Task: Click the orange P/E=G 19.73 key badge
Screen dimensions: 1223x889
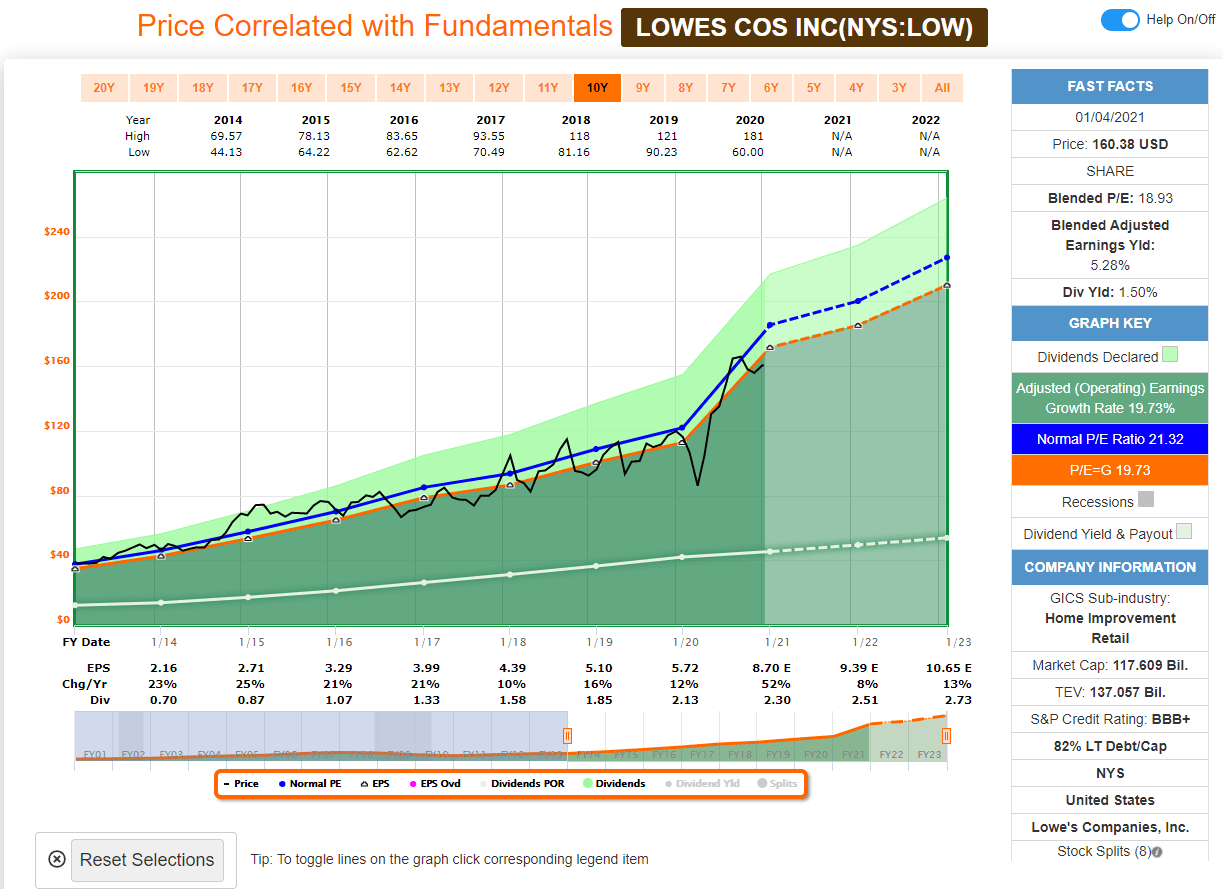Action: click(1109, 469)
